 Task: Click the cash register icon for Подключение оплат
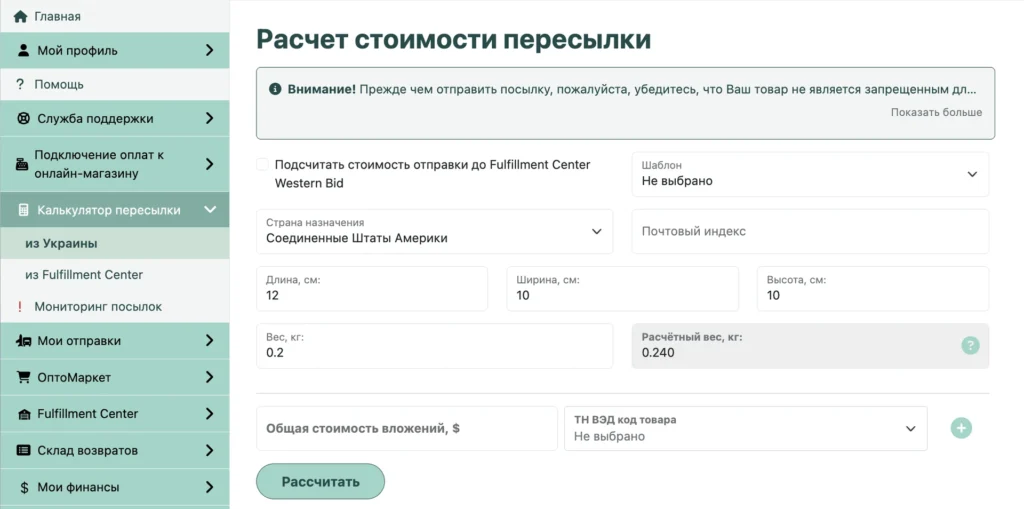coord(22,165)
